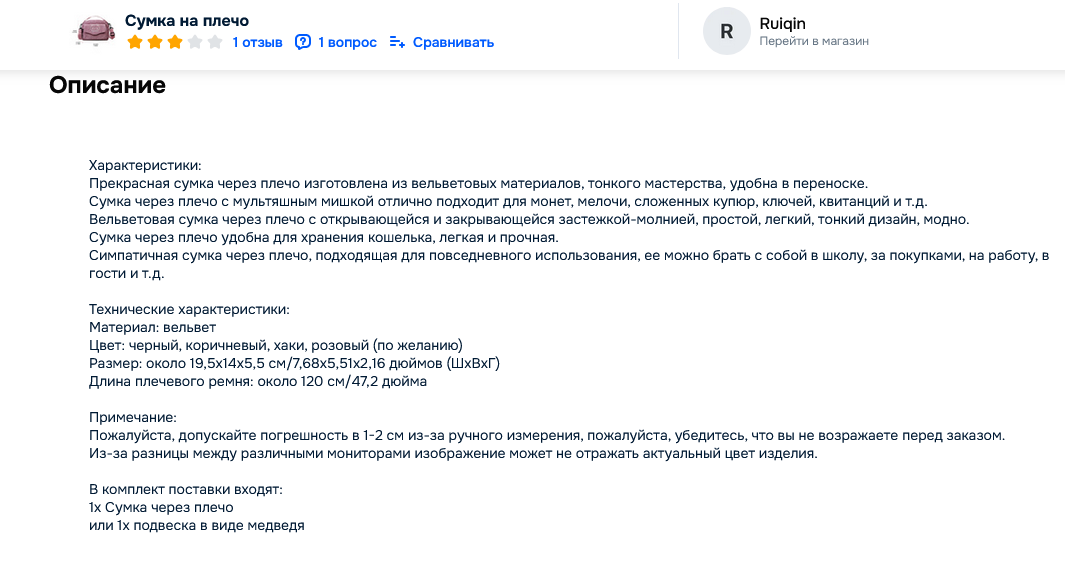Click the "Технические характеристики:" subheading
This screenshot has height=587, width=1065.
point(189,309)
